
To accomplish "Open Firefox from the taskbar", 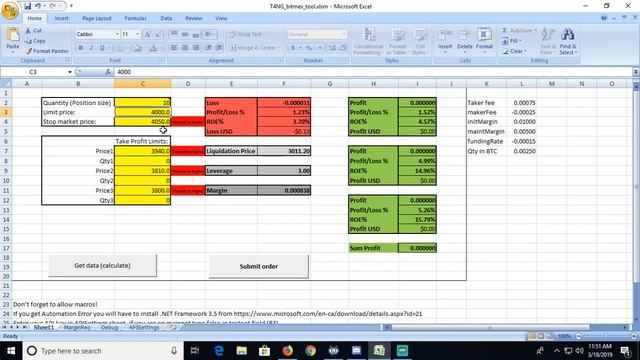I will (287, 351).
